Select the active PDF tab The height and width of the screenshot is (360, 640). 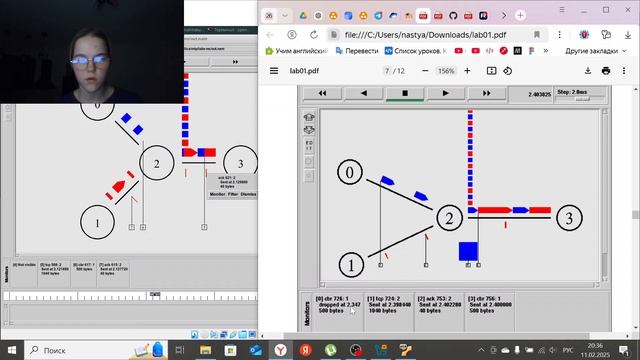423,16
